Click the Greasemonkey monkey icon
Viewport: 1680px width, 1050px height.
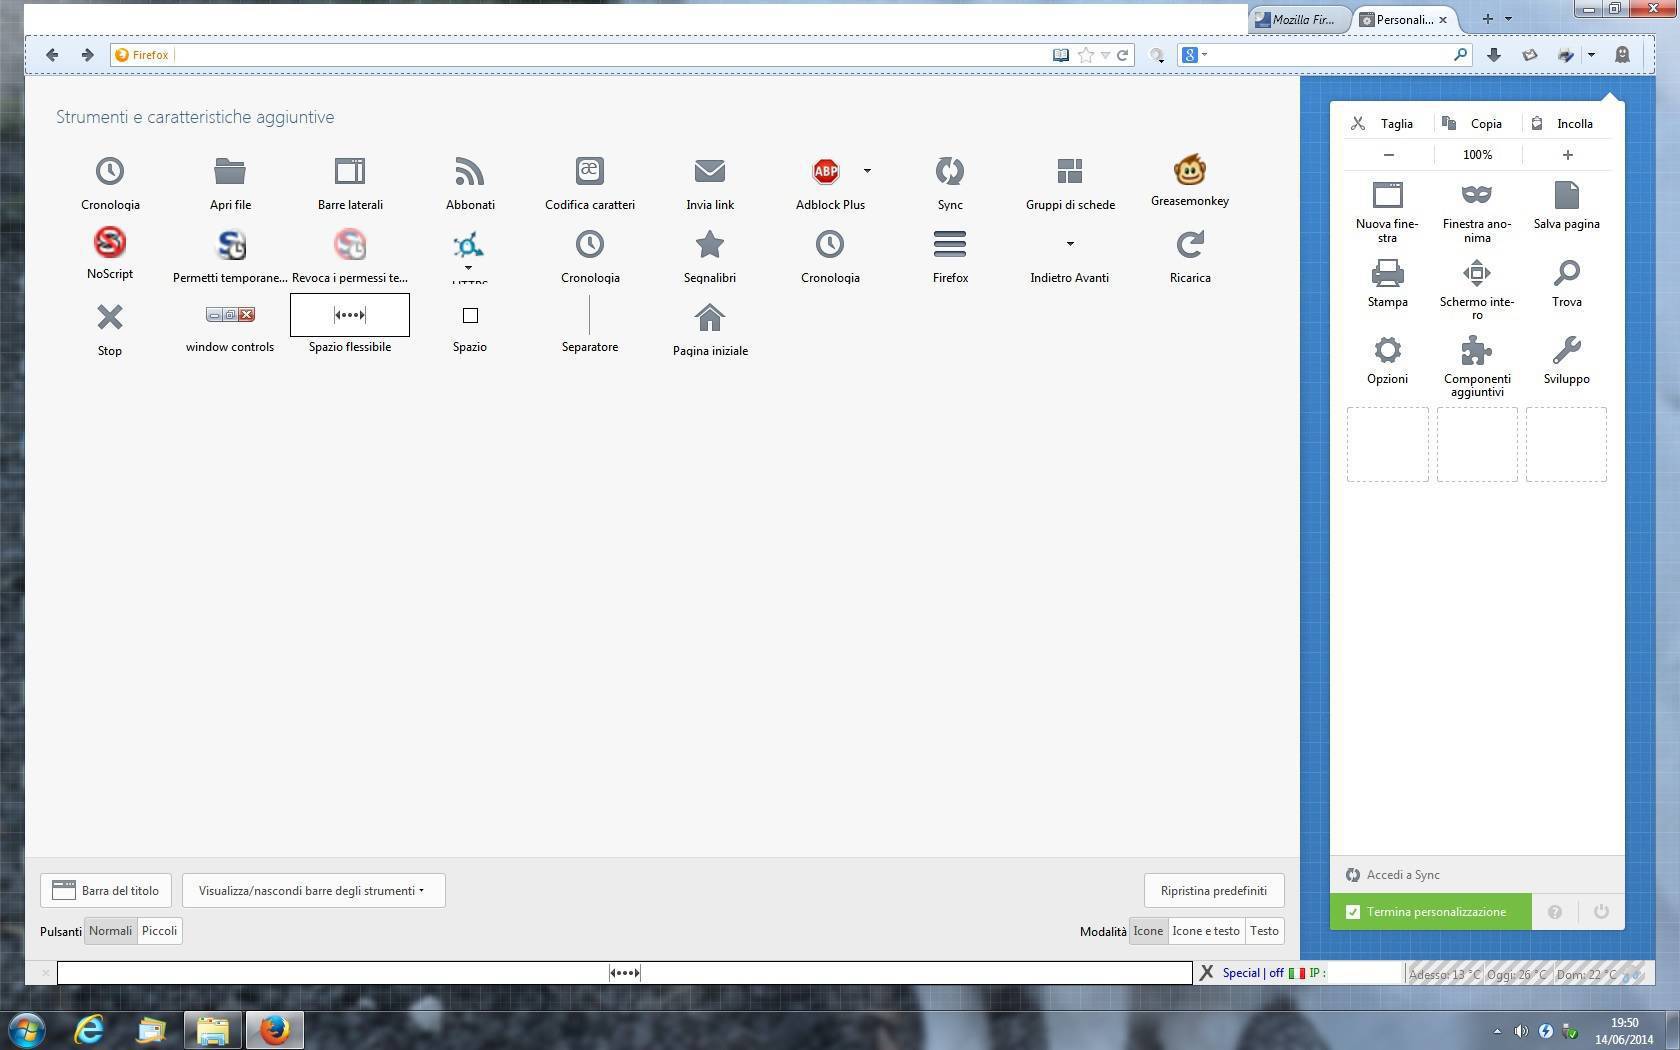click(x=1189, y=170)
